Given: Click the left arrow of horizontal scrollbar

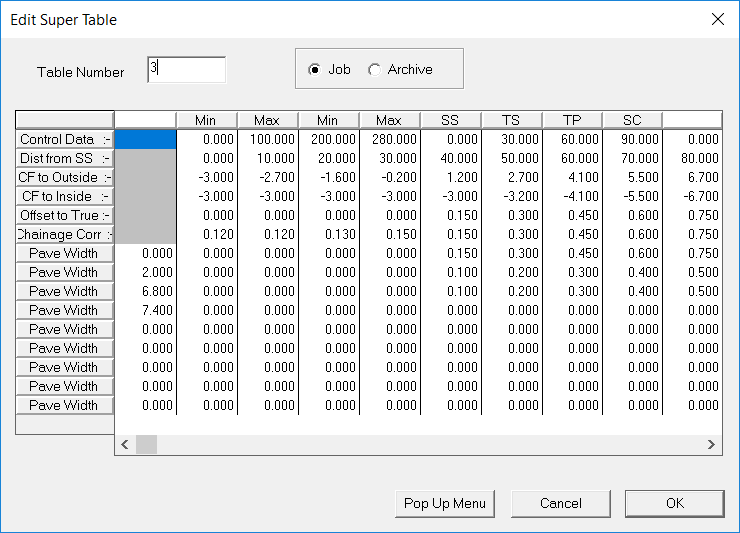Looking at the screenshot, I should [126, 444].
